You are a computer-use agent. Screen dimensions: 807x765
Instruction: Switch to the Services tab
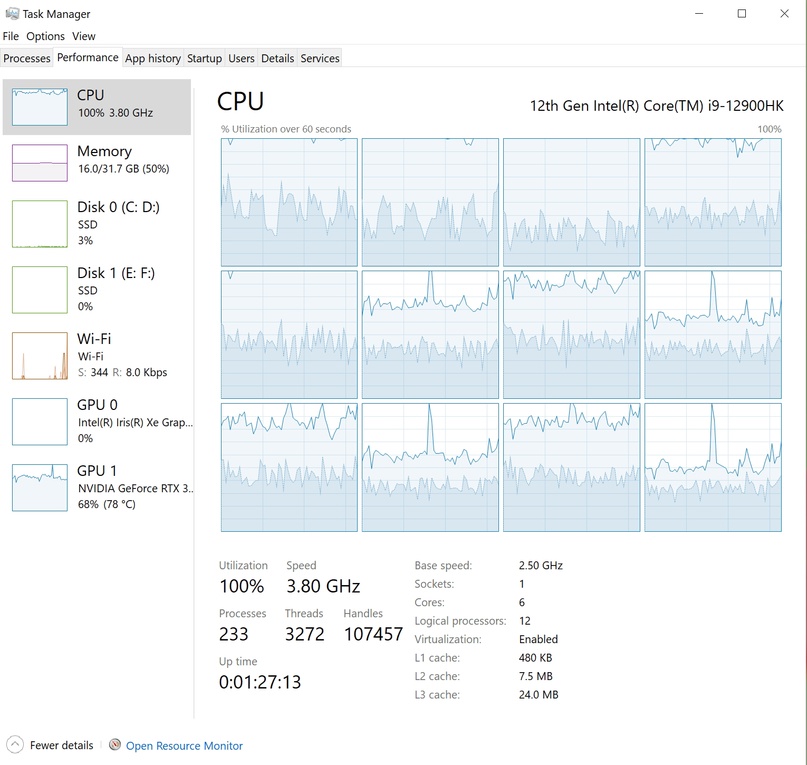coord(320,58)
